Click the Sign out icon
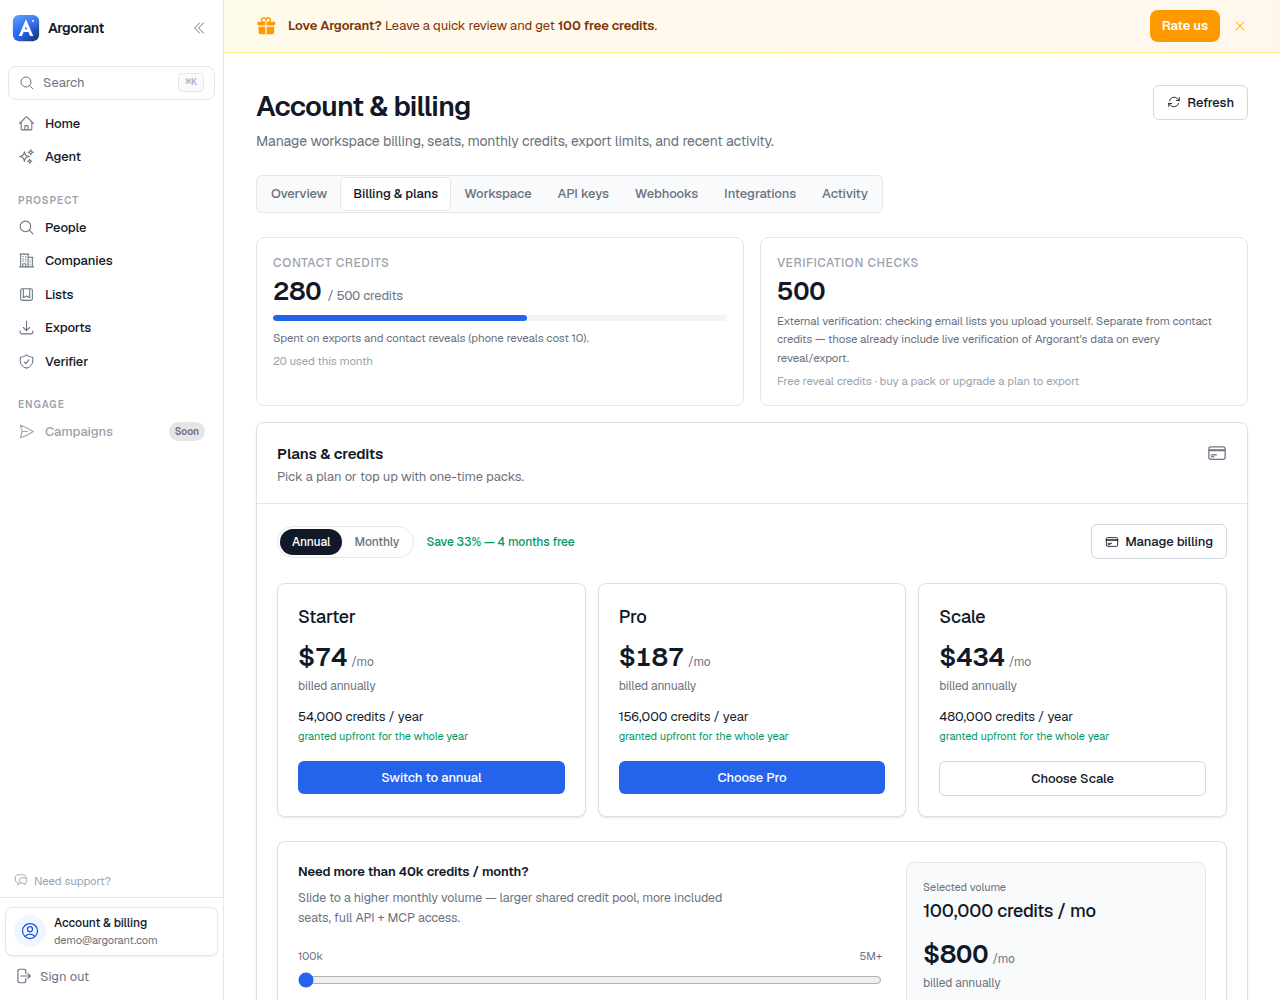Viewport: 1280px width, 1000px height. pyautogui.click(x=24, y=977)
